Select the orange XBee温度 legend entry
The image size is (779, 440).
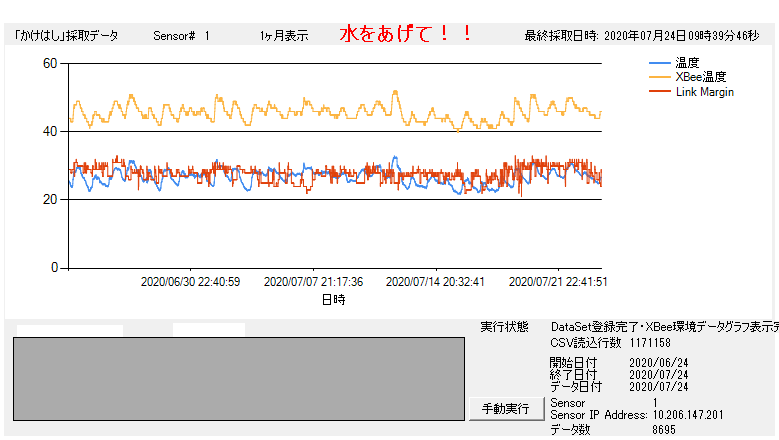pyautogui.click(x=700, y=77)
